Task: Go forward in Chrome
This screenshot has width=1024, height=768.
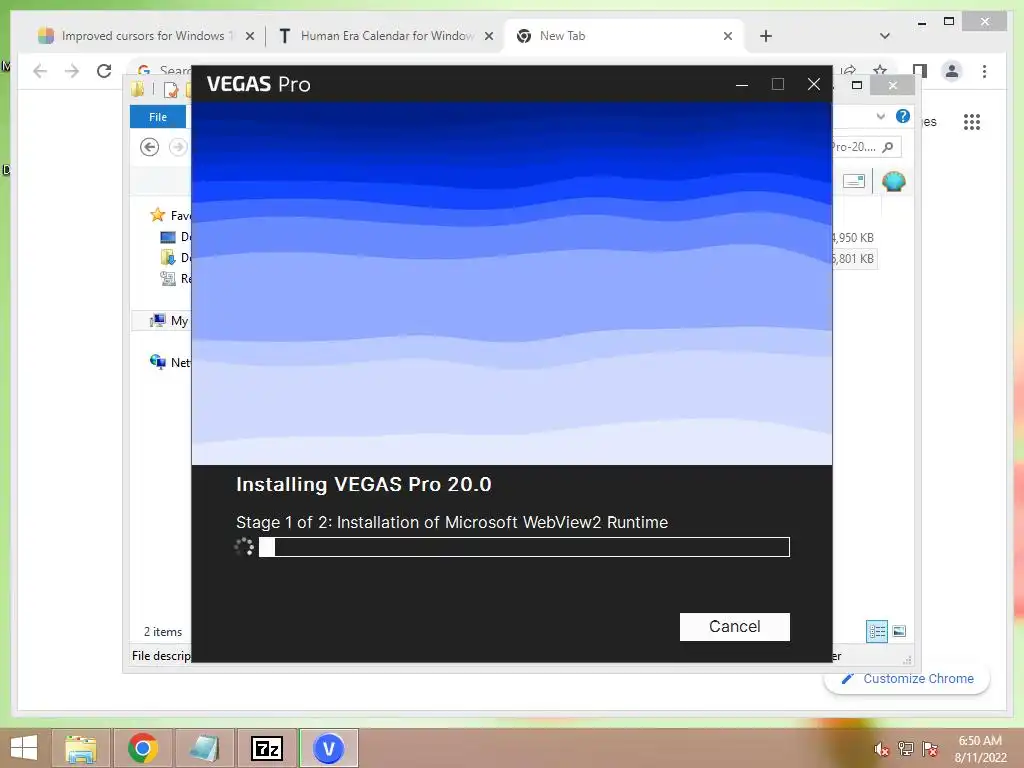Action: coord(72,71)
